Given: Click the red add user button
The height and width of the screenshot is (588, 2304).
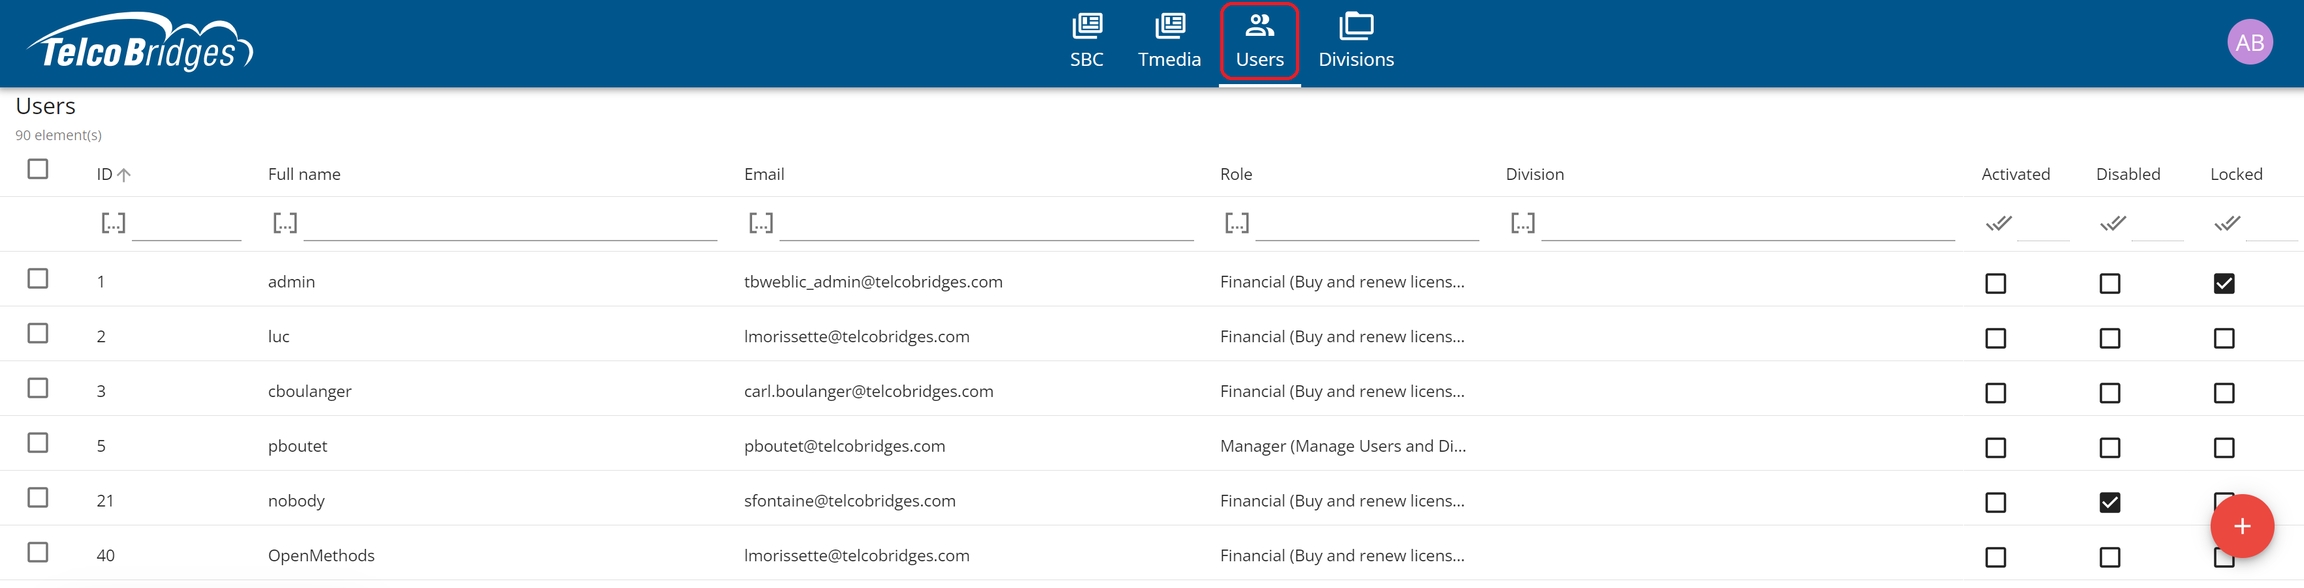Looking at the screenshot, I should pyautogui.click(x=2241, y=526).
